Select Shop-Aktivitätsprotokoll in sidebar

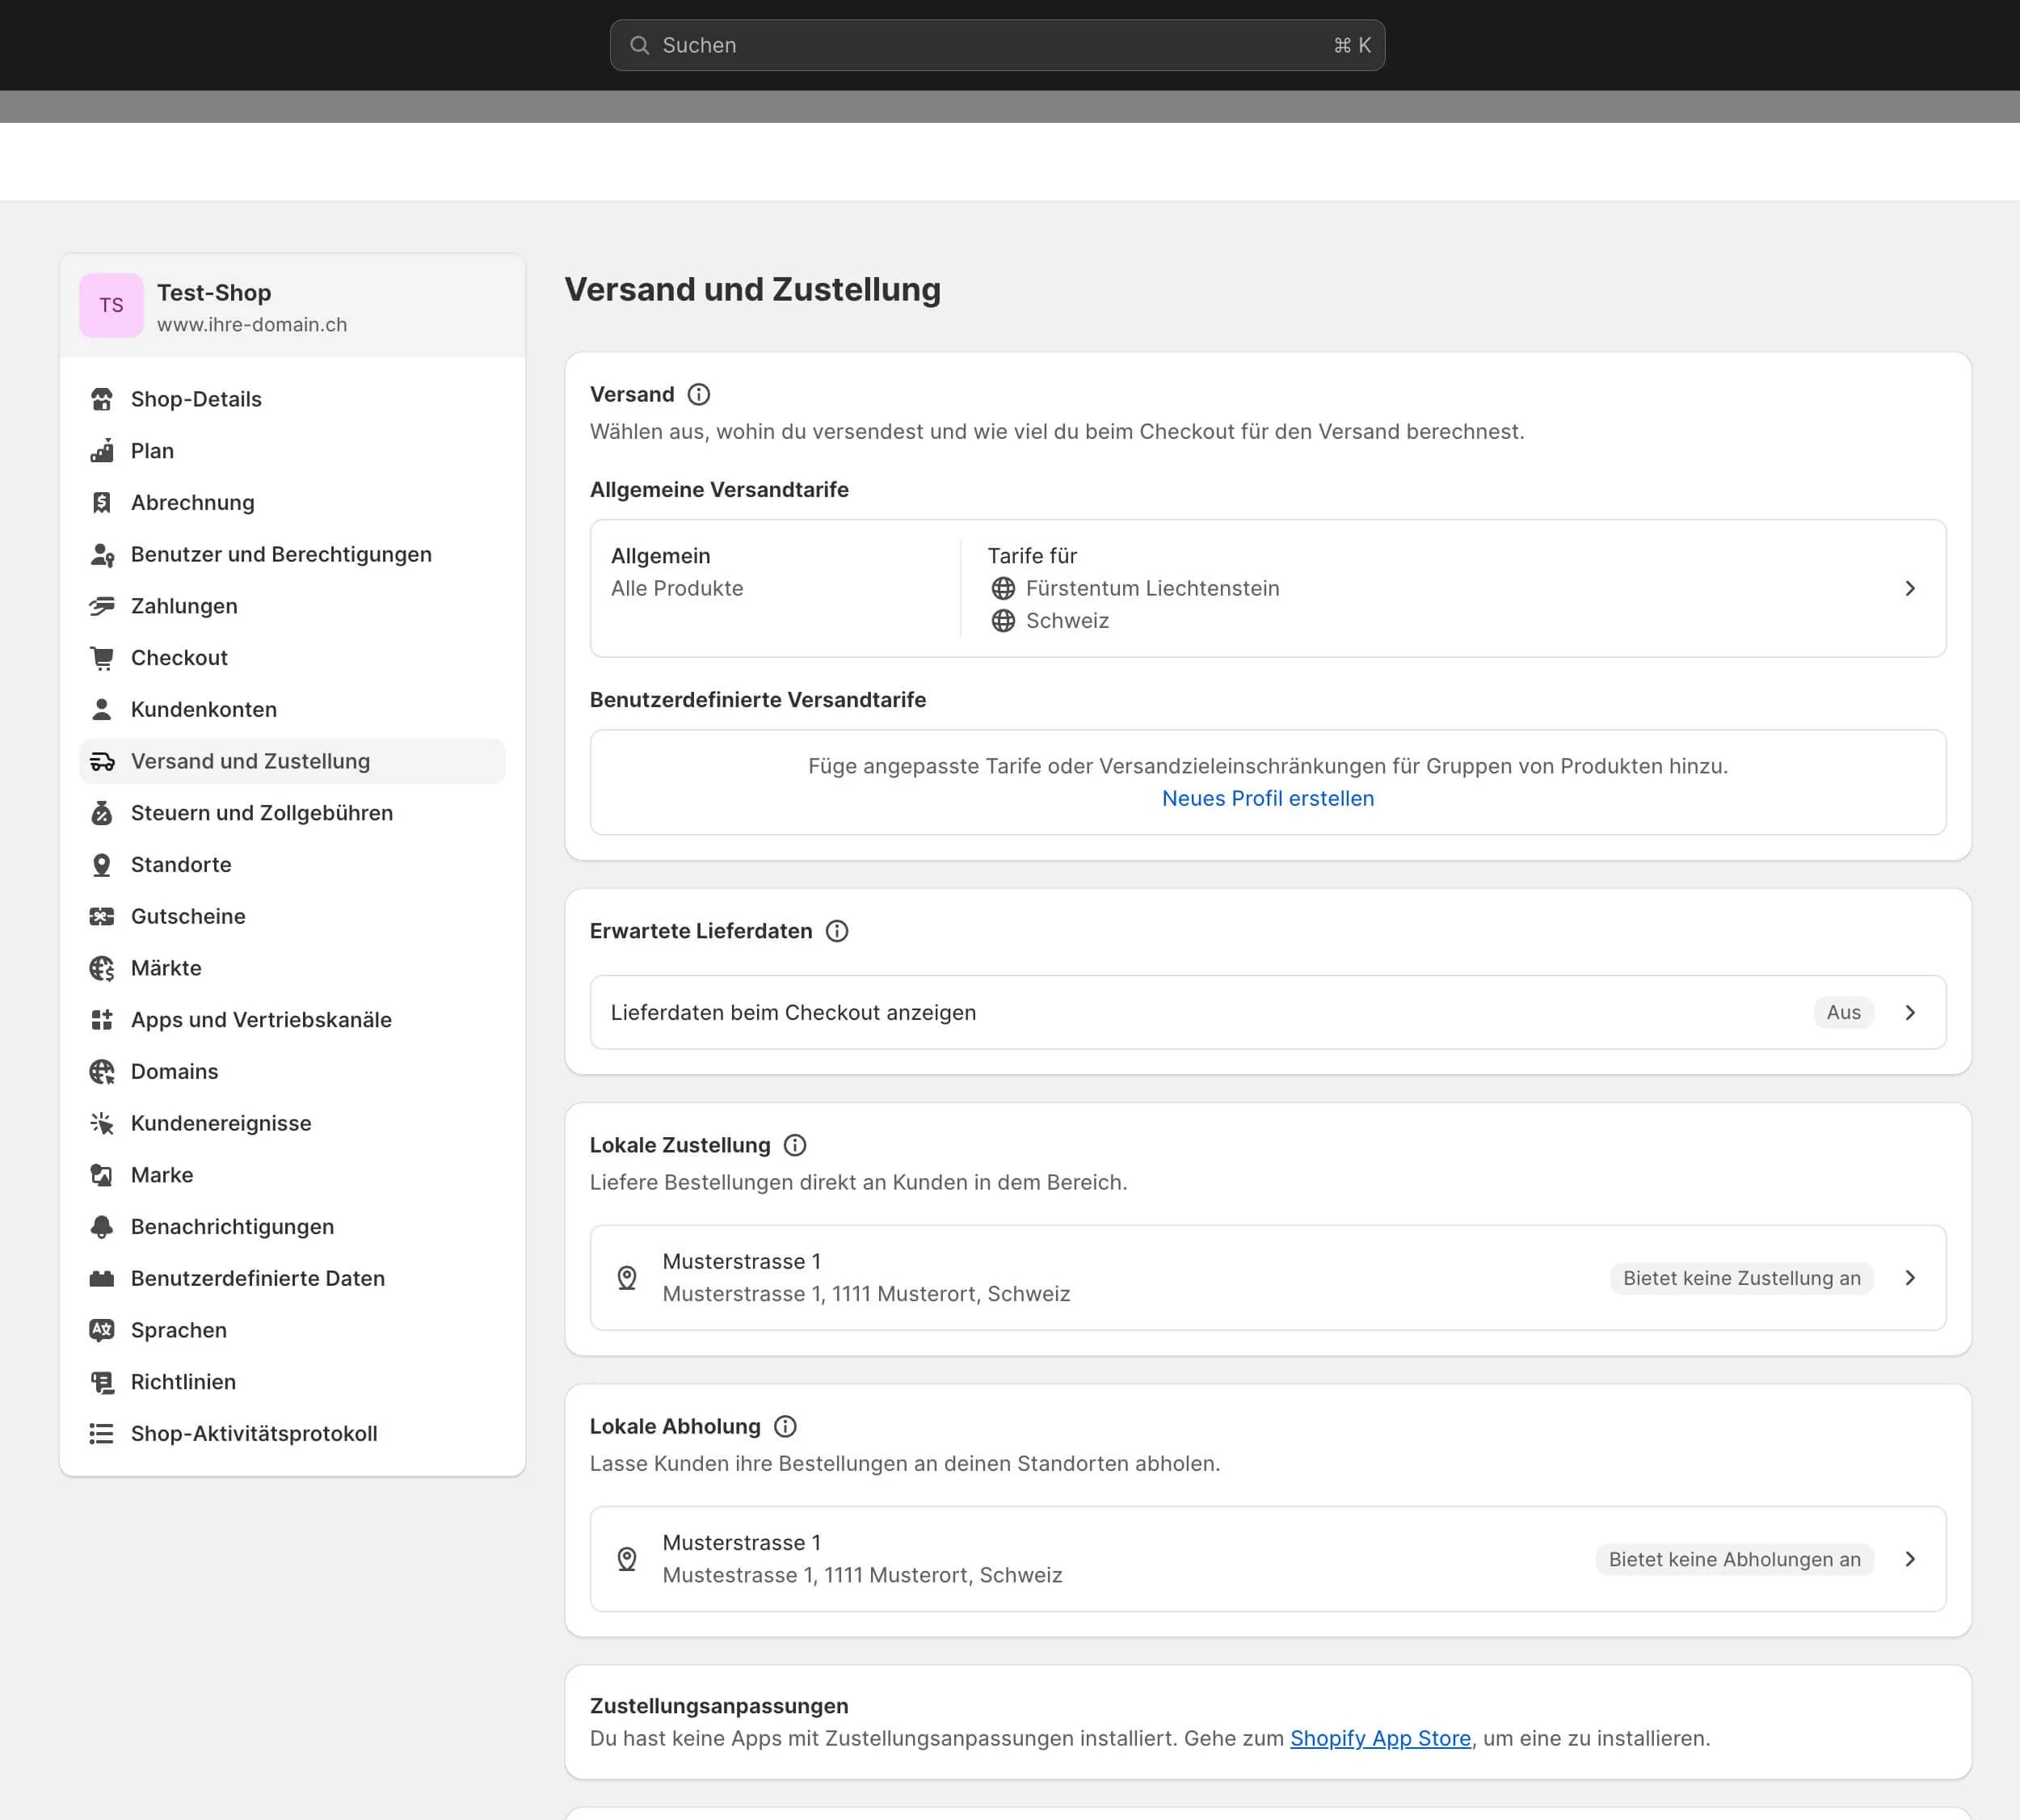click(254, 1434)
